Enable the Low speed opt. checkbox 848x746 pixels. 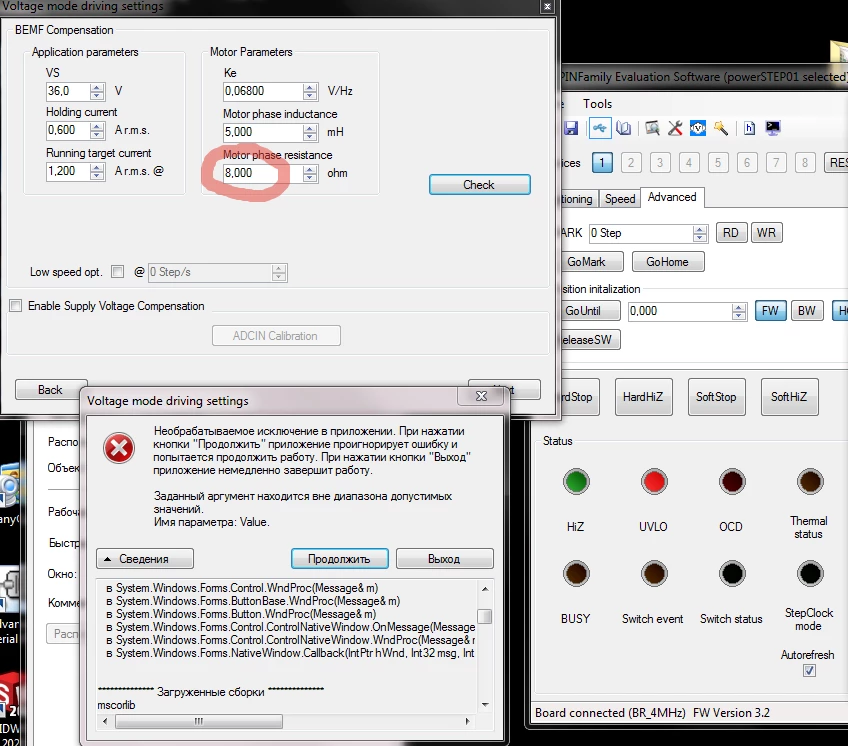(x=117, y=272)
